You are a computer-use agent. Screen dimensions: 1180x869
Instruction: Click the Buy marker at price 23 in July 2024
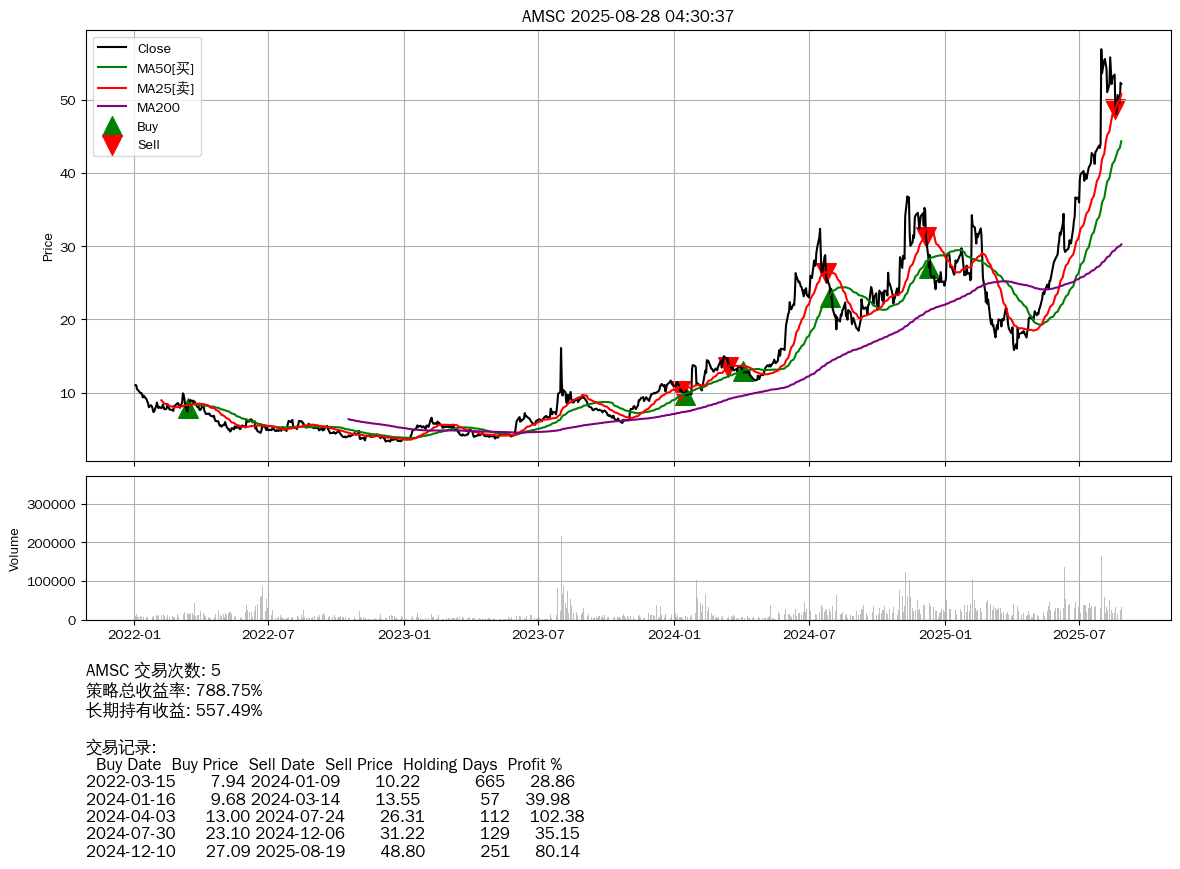click(830, 297)
